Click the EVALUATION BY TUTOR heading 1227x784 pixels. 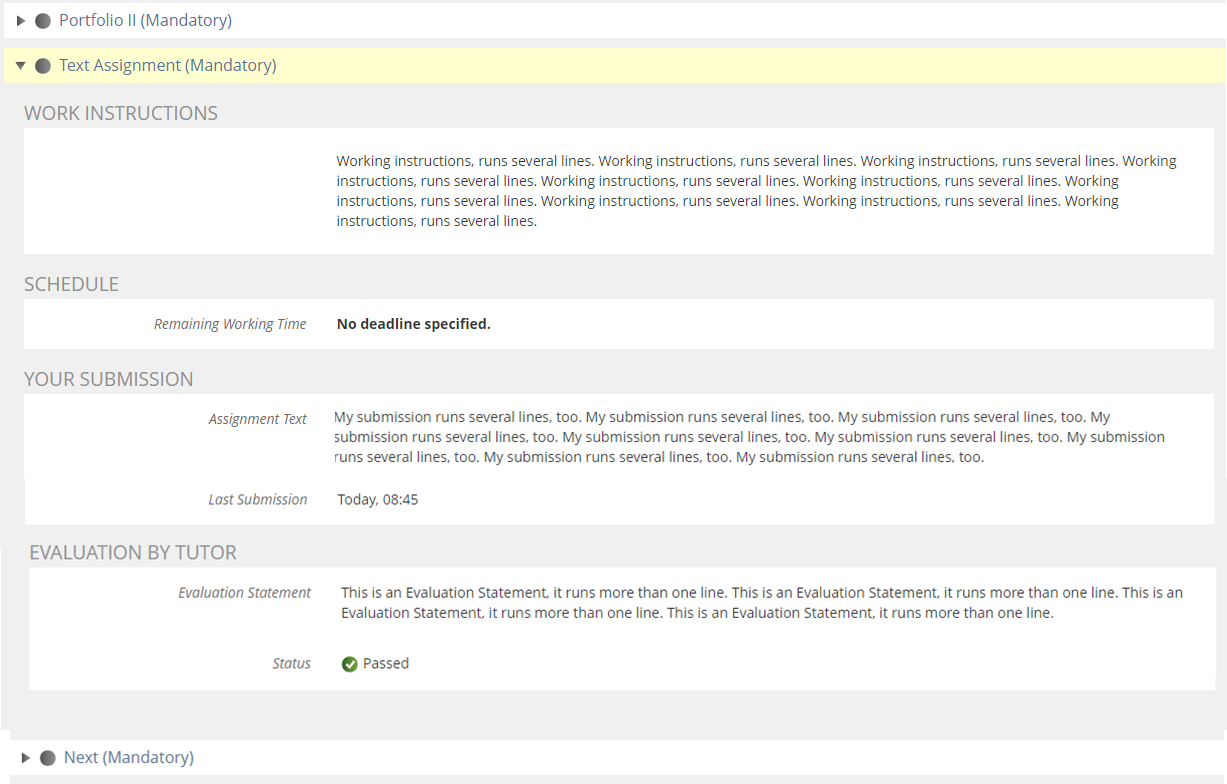pos(133,553)
